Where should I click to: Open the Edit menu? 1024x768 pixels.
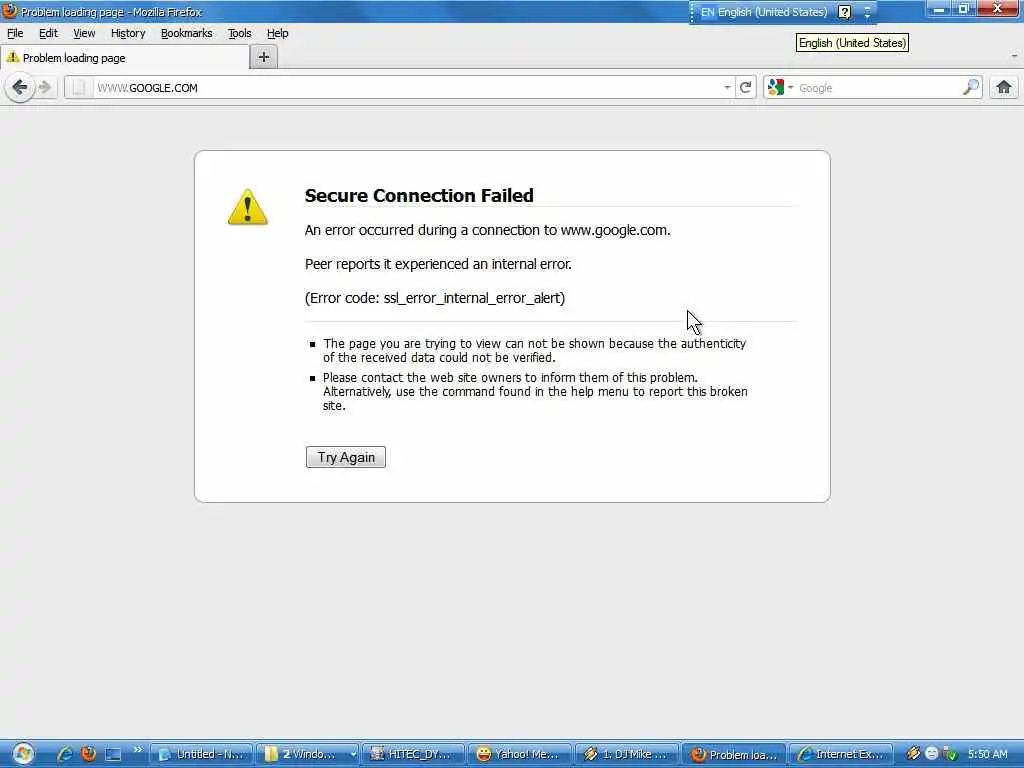(x=48, y=33)
